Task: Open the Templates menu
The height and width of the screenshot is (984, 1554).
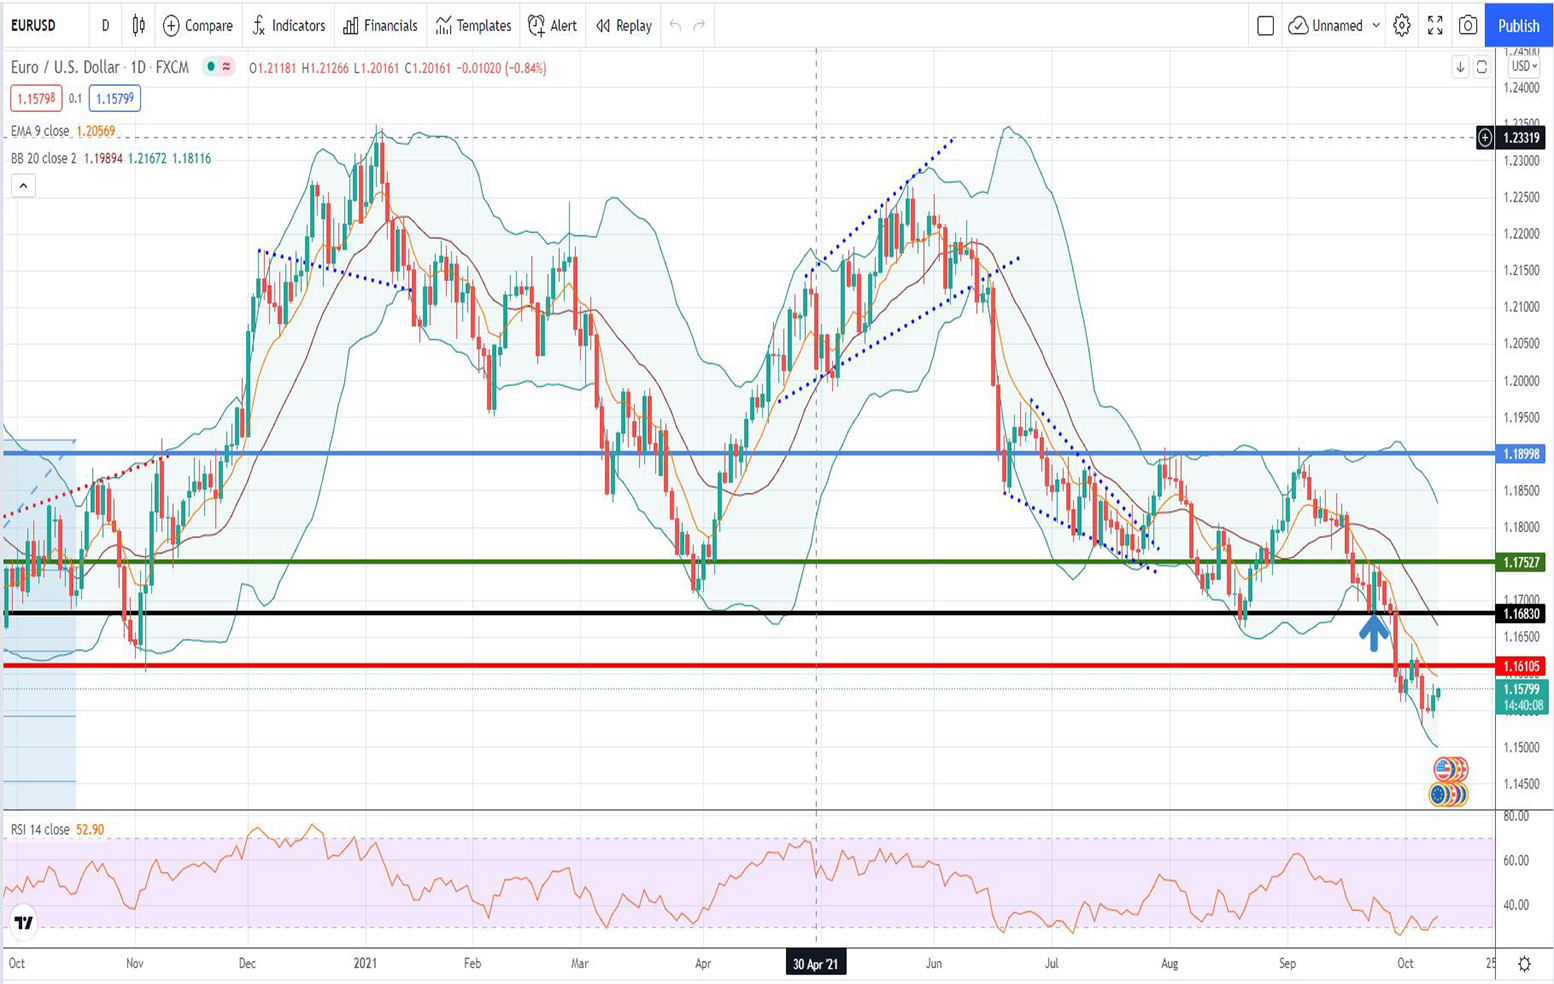Action: tap(473, 26)
